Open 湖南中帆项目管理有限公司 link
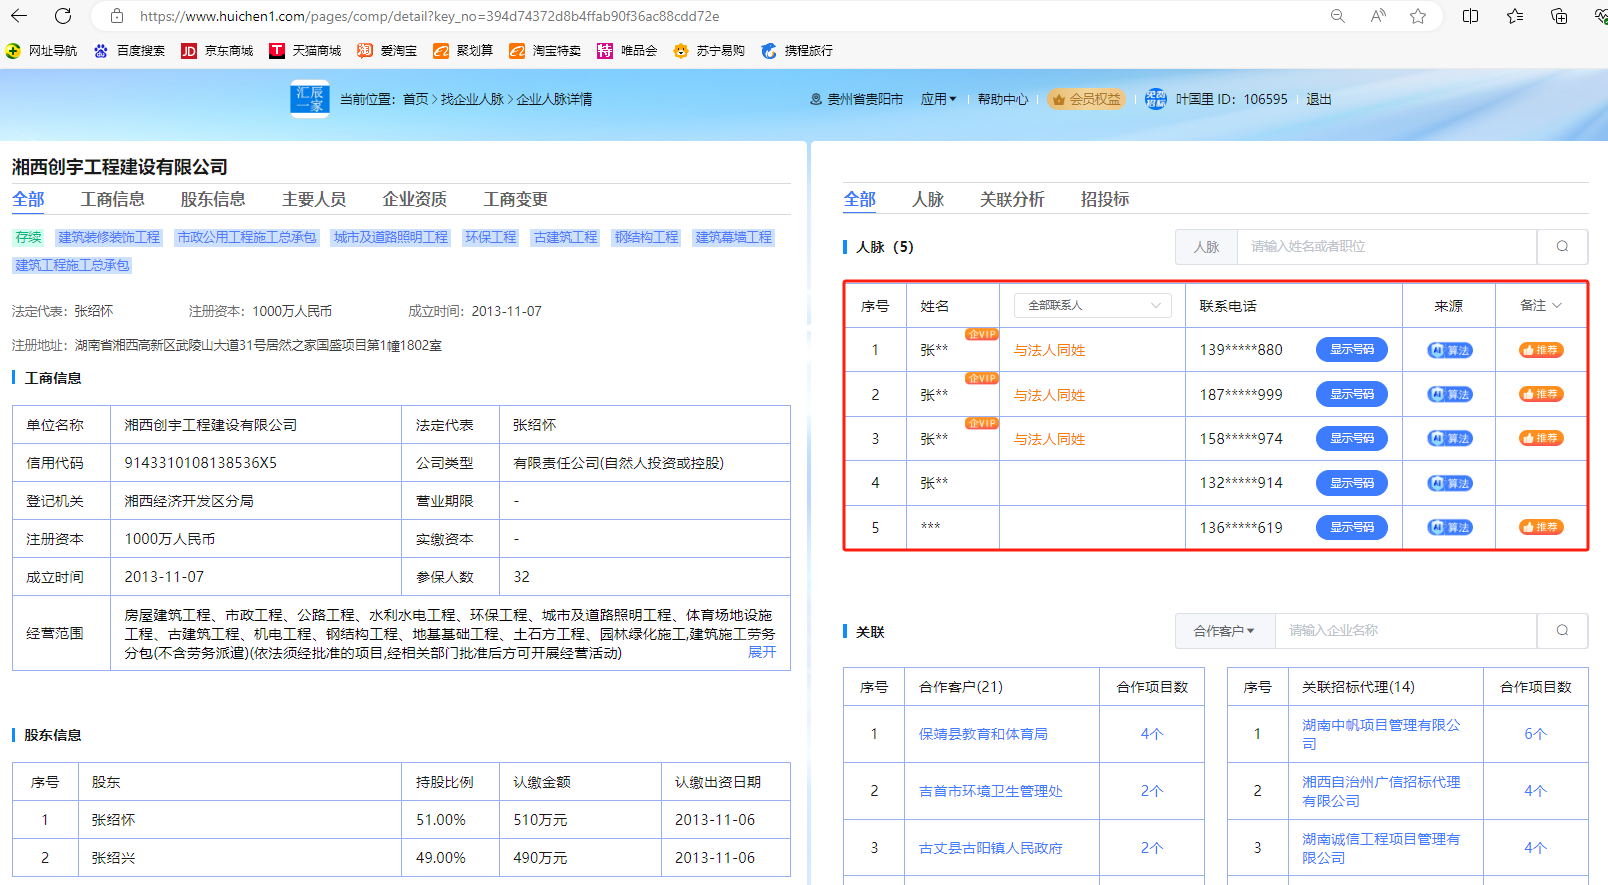 [1381, 734]
